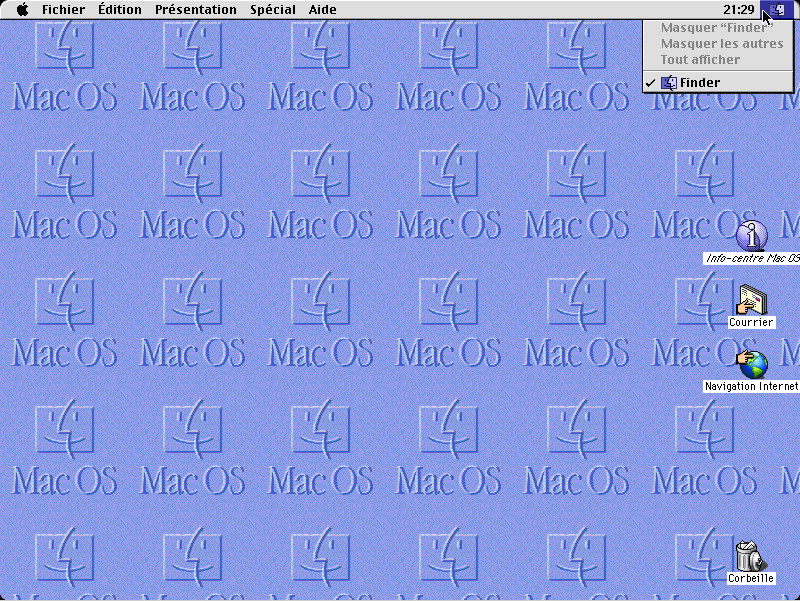800x601 pixels.
Task: Choose Masquer "Finder" menu entry
Action: click(x=717, y=28)
